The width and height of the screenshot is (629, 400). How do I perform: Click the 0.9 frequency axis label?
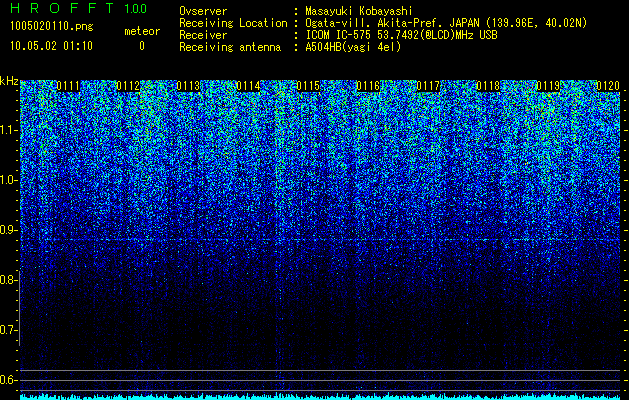tap(7, 230)
